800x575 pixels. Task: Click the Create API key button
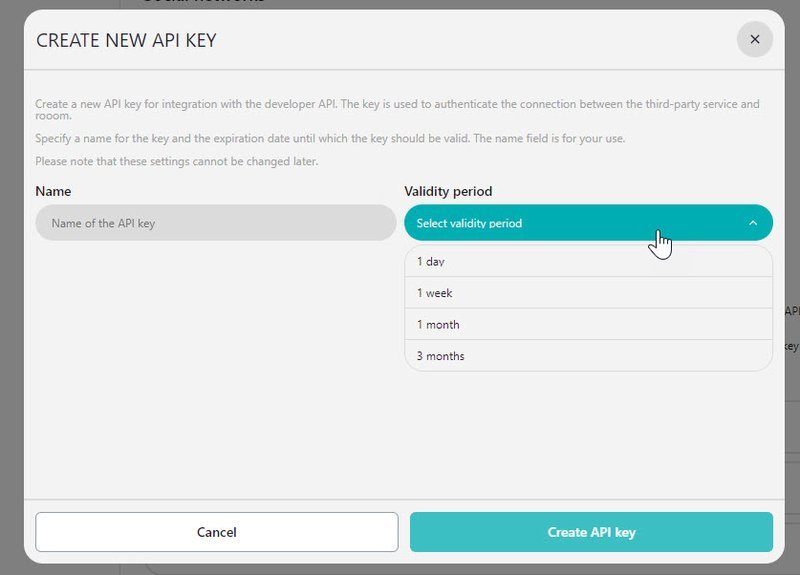[591, 532]
